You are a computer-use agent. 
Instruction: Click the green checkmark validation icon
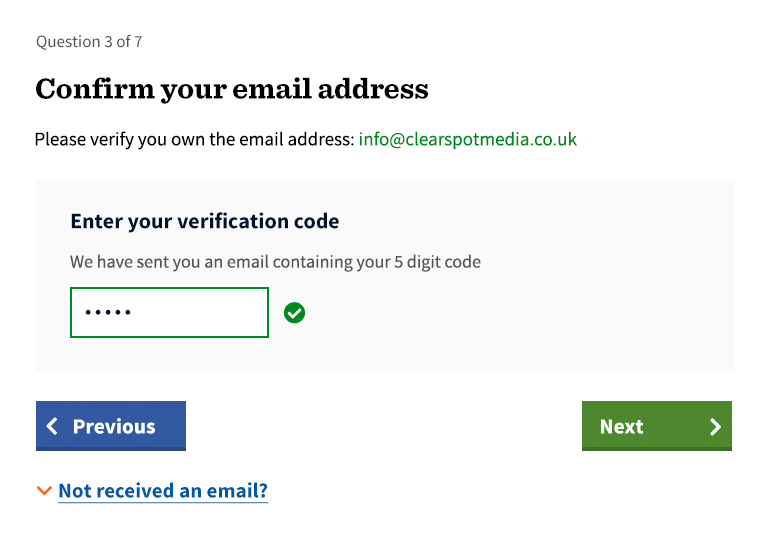pos(295,313)
